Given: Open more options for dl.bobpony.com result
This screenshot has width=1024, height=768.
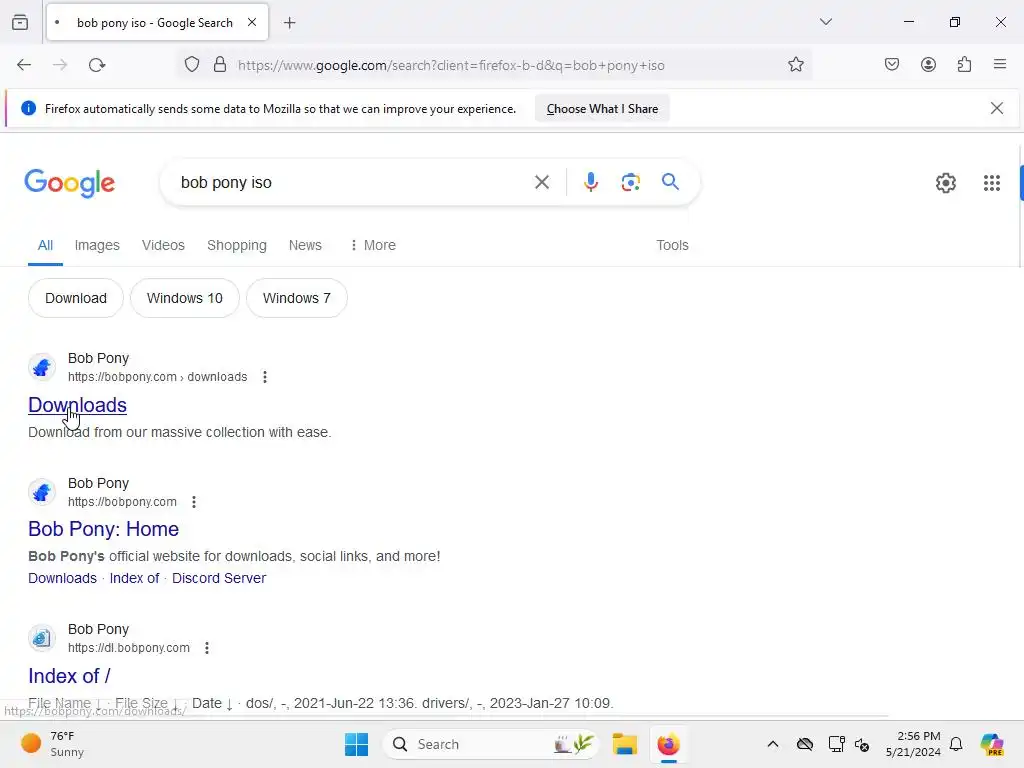Looking at the screenshot, I should tap(207, 648).
